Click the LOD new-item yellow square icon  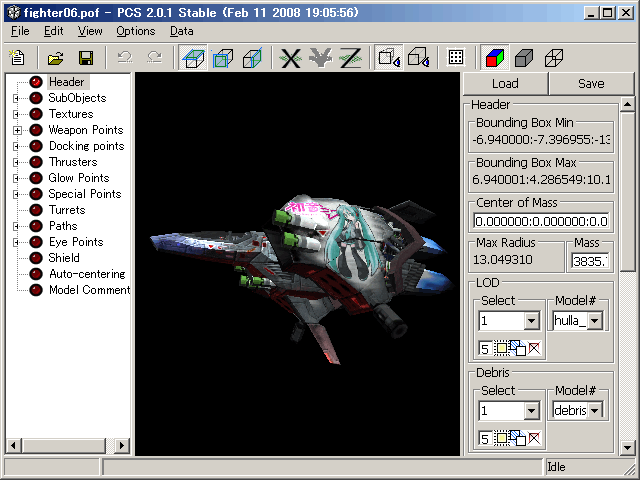501,349
